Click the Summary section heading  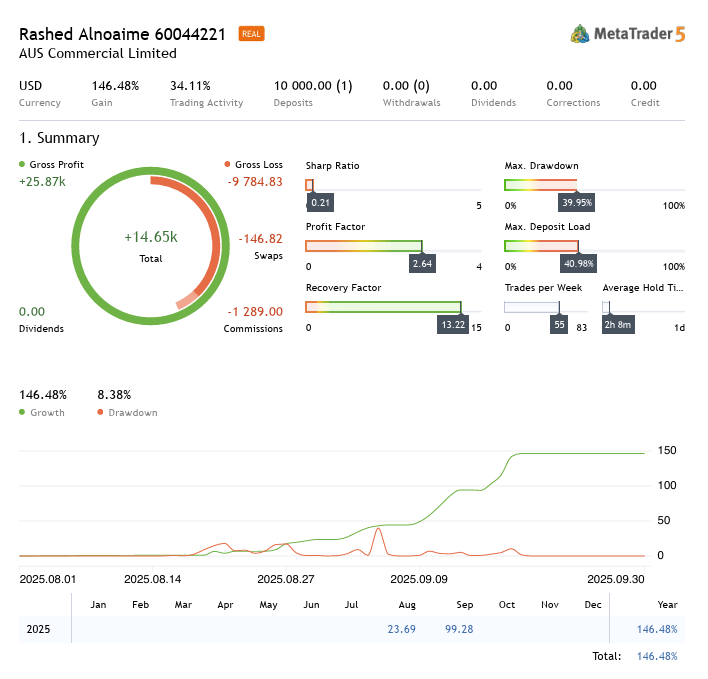[59, 138]
